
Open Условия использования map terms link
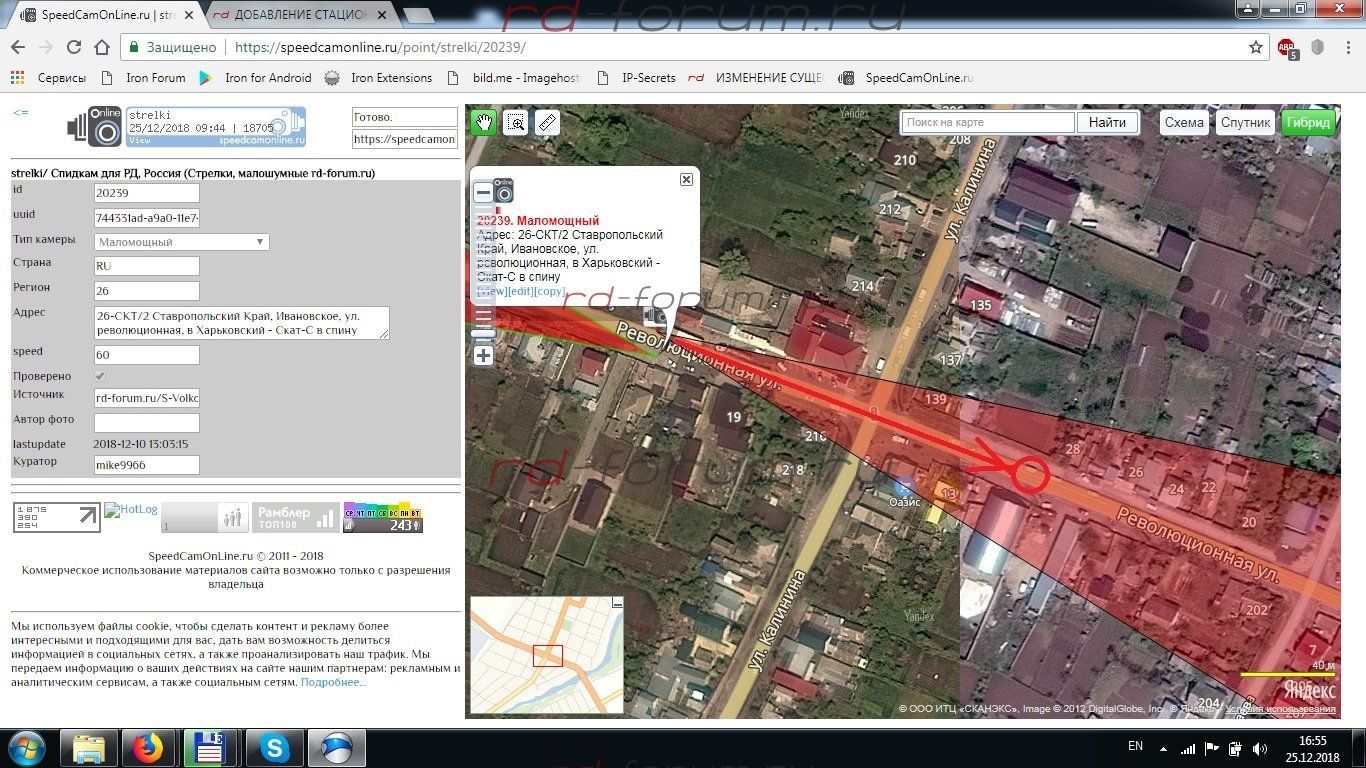[x=1281, y=709]
